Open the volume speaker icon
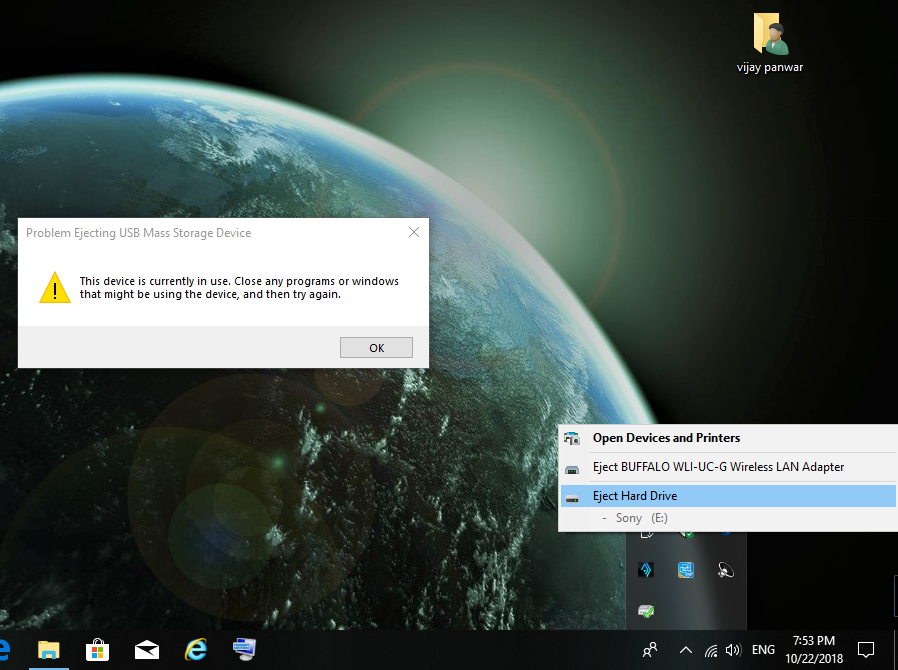The height and width of the screenshot is (670, 898). tap(734, 650)
